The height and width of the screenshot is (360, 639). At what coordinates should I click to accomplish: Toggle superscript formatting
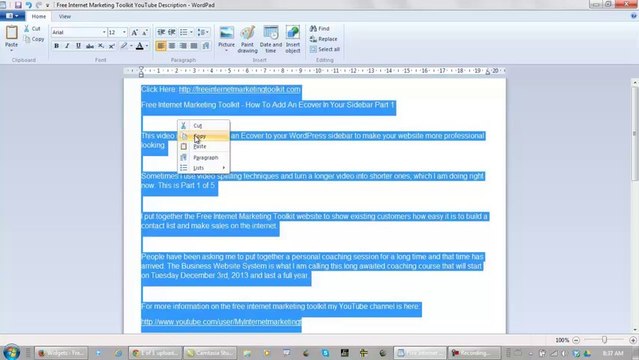[111, 46]
